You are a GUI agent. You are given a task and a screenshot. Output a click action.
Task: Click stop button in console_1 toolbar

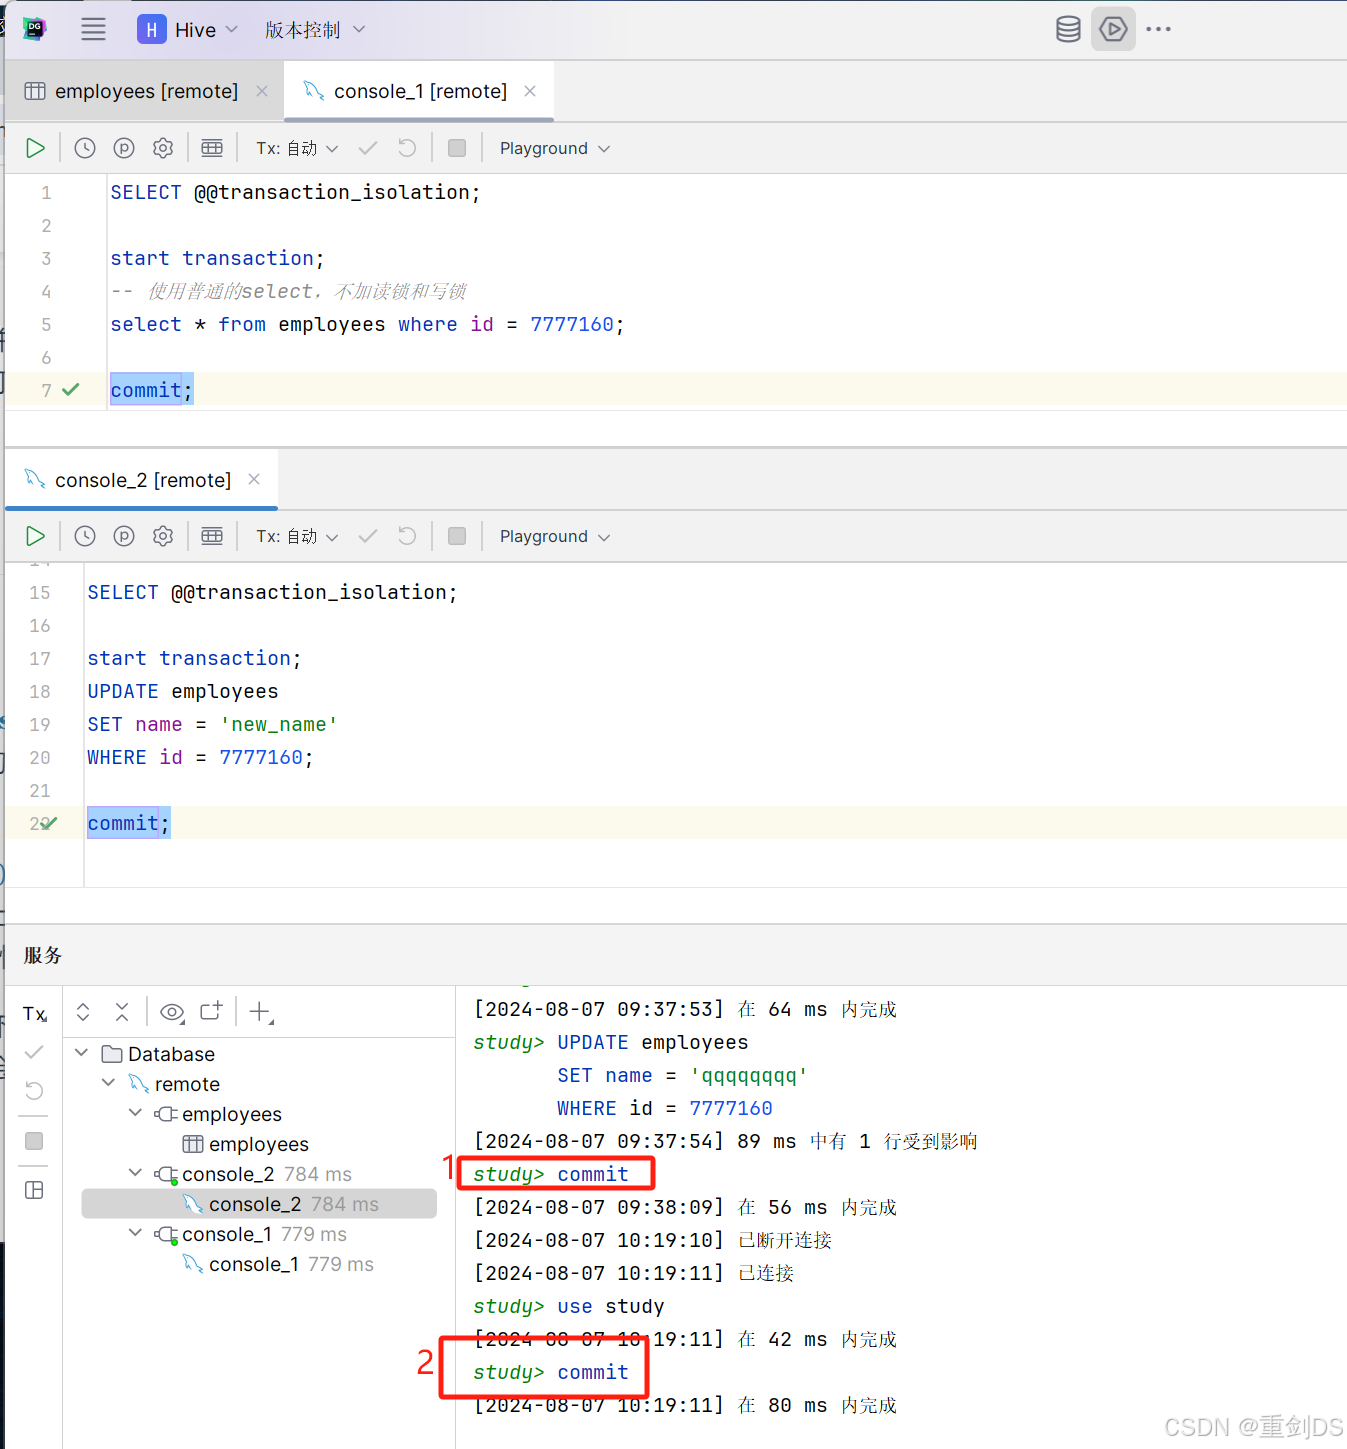(457, 148)
